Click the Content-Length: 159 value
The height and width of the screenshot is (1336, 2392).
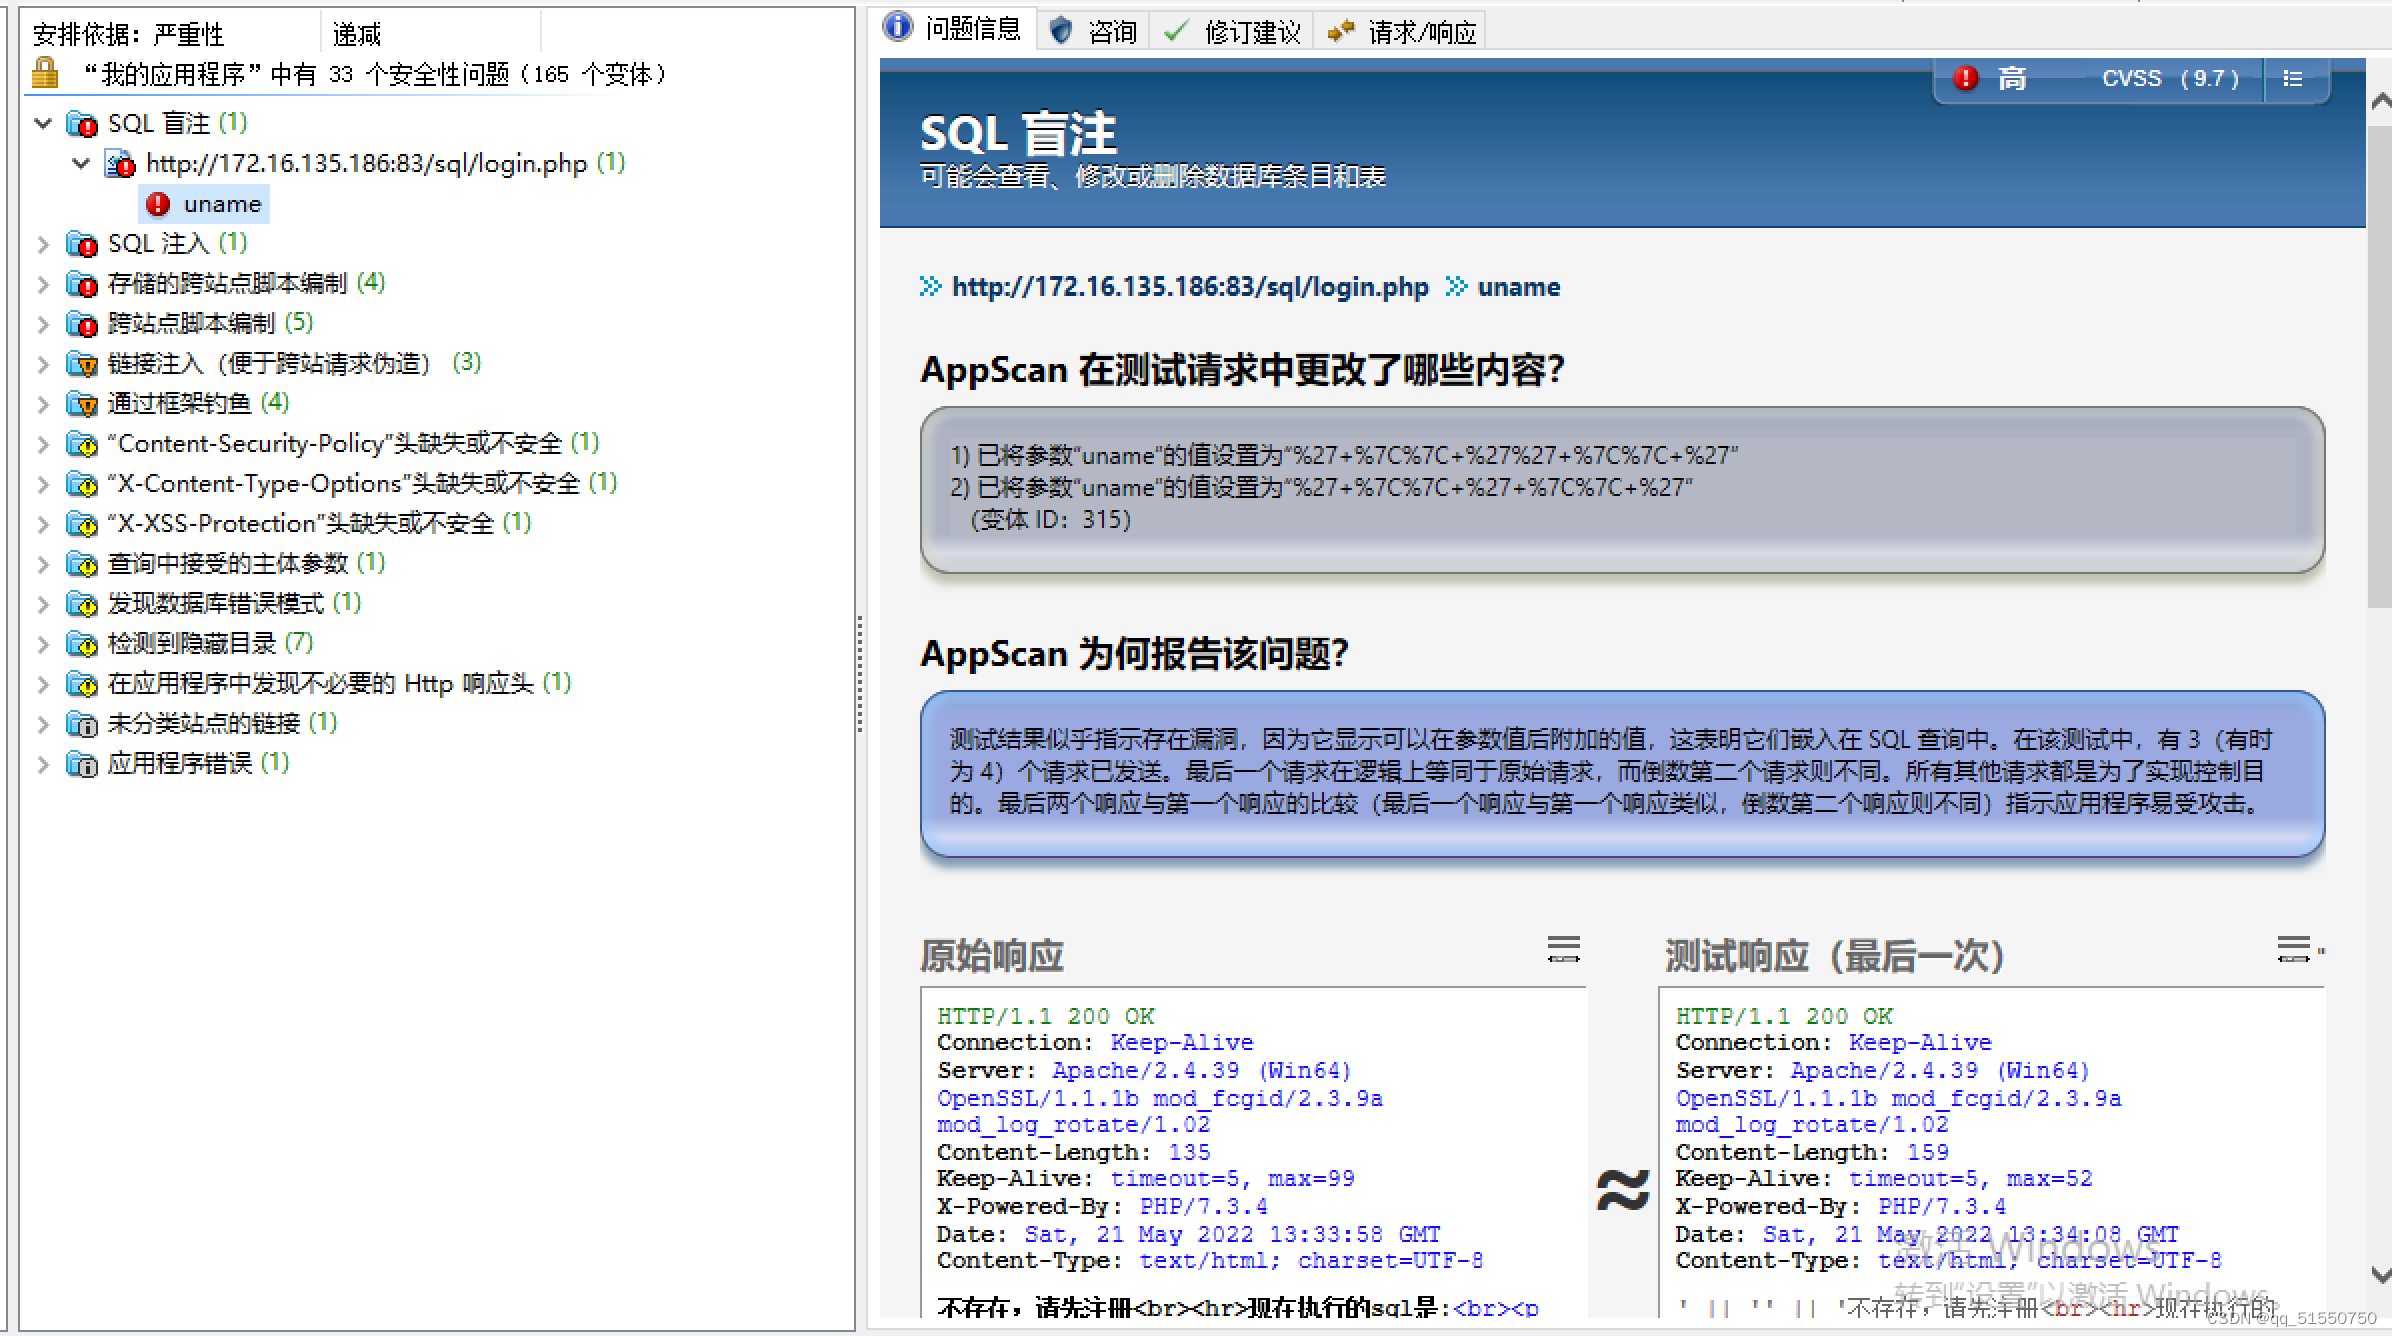coord(1927,1152)
